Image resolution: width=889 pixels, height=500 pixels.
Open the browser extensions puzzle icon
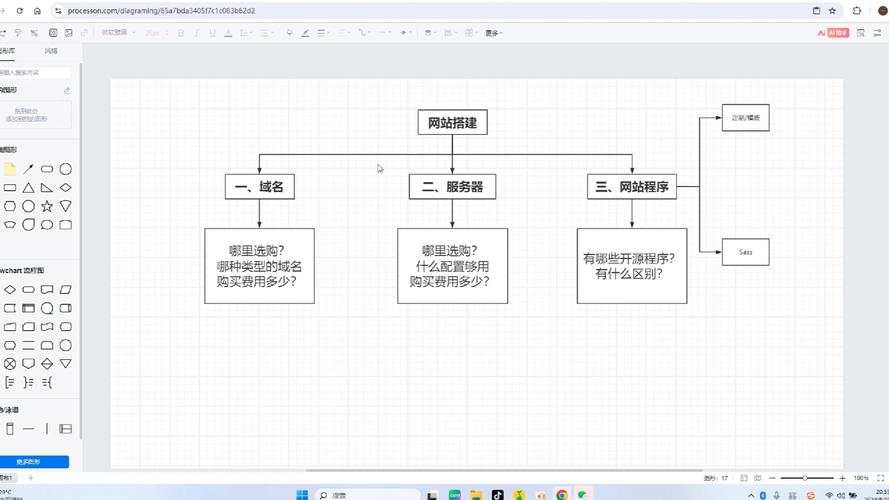click(x=857, y=11)
